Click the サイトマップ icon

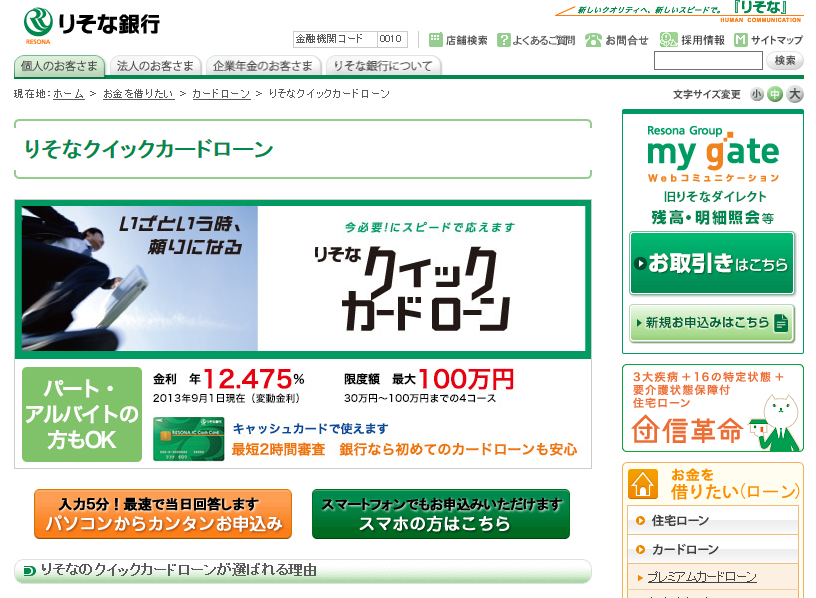click(741, 40)
